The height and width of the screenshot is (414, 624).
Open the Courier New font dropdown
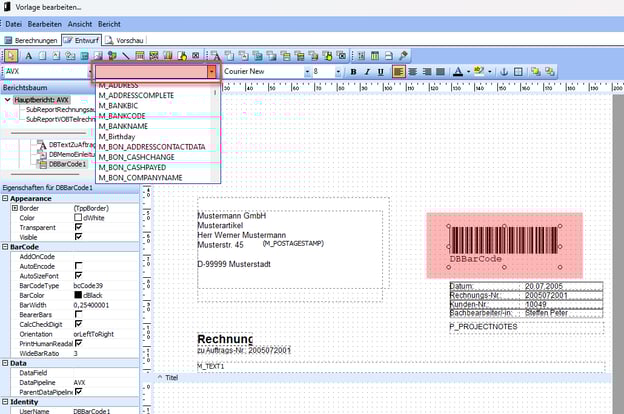click(305, 72)
